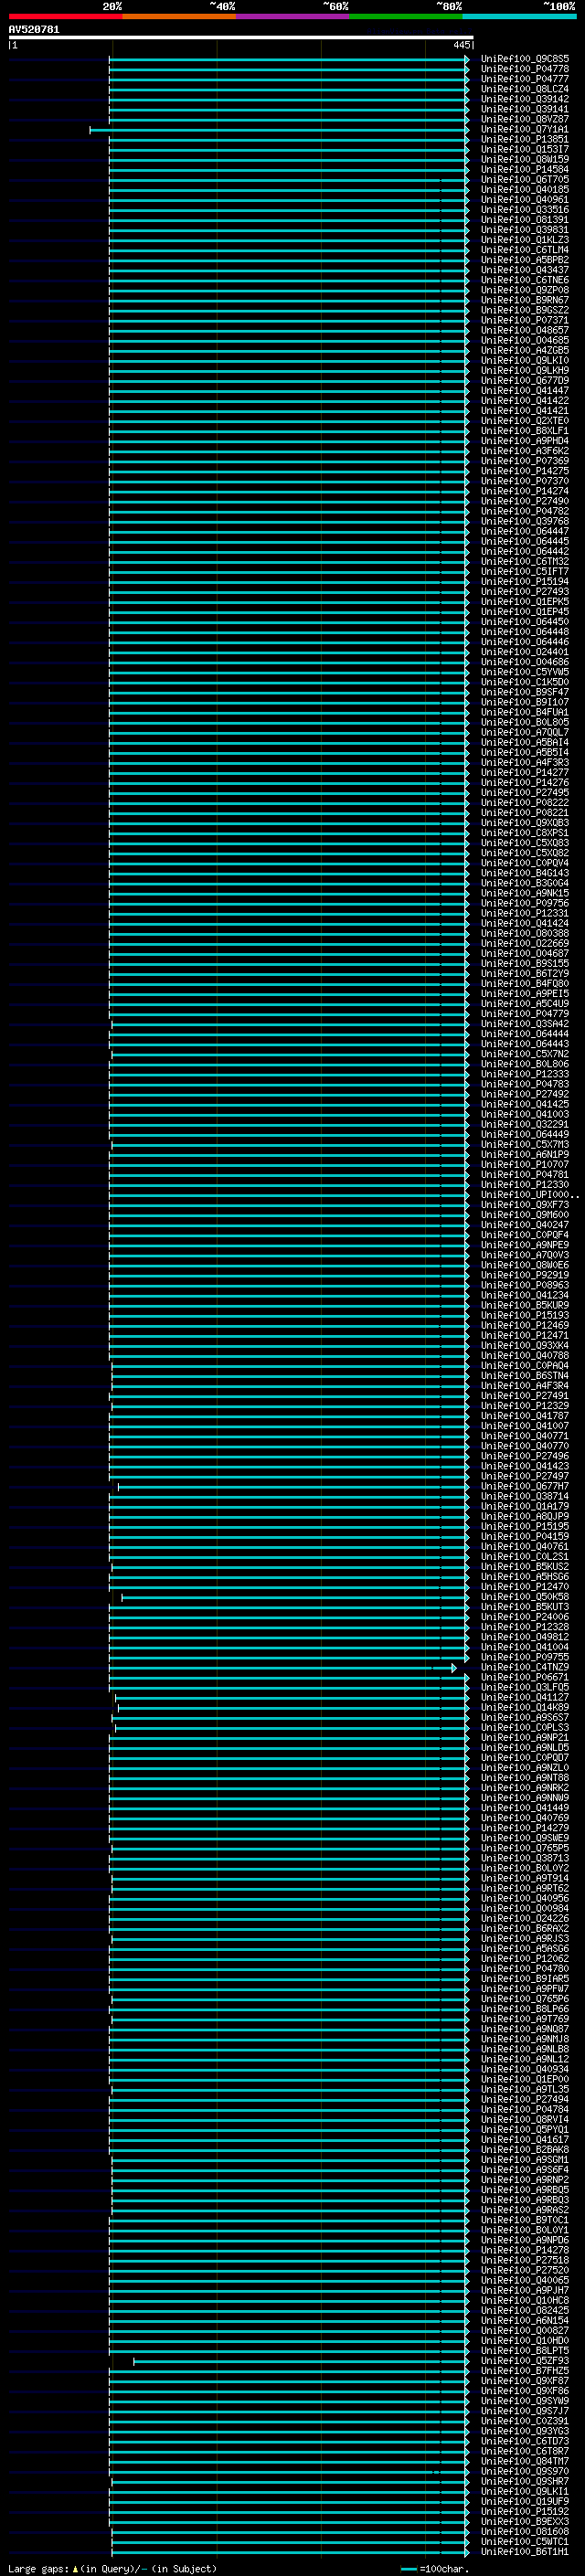Open UniRef100_Q9XF73 entry
Screen dimensions: 585x2576
pos(525,1205)
